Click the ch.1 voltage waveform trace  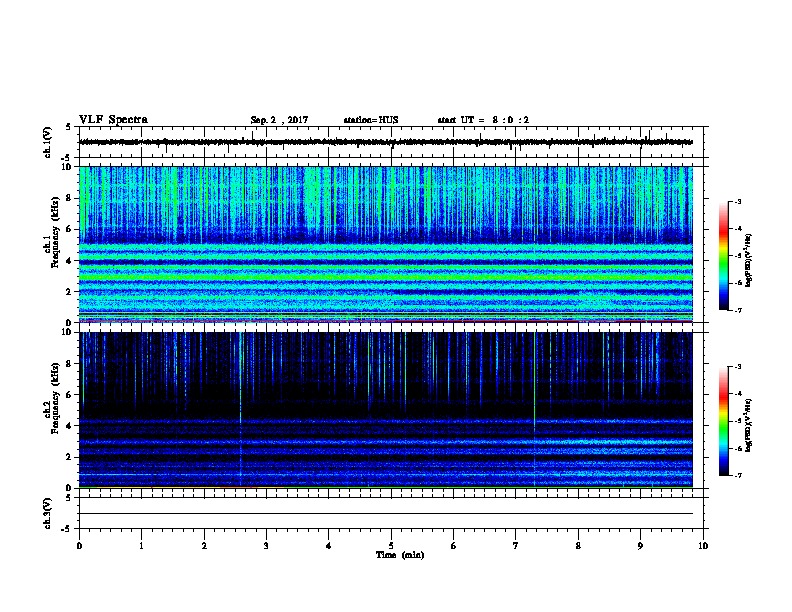tap(386, 142)
